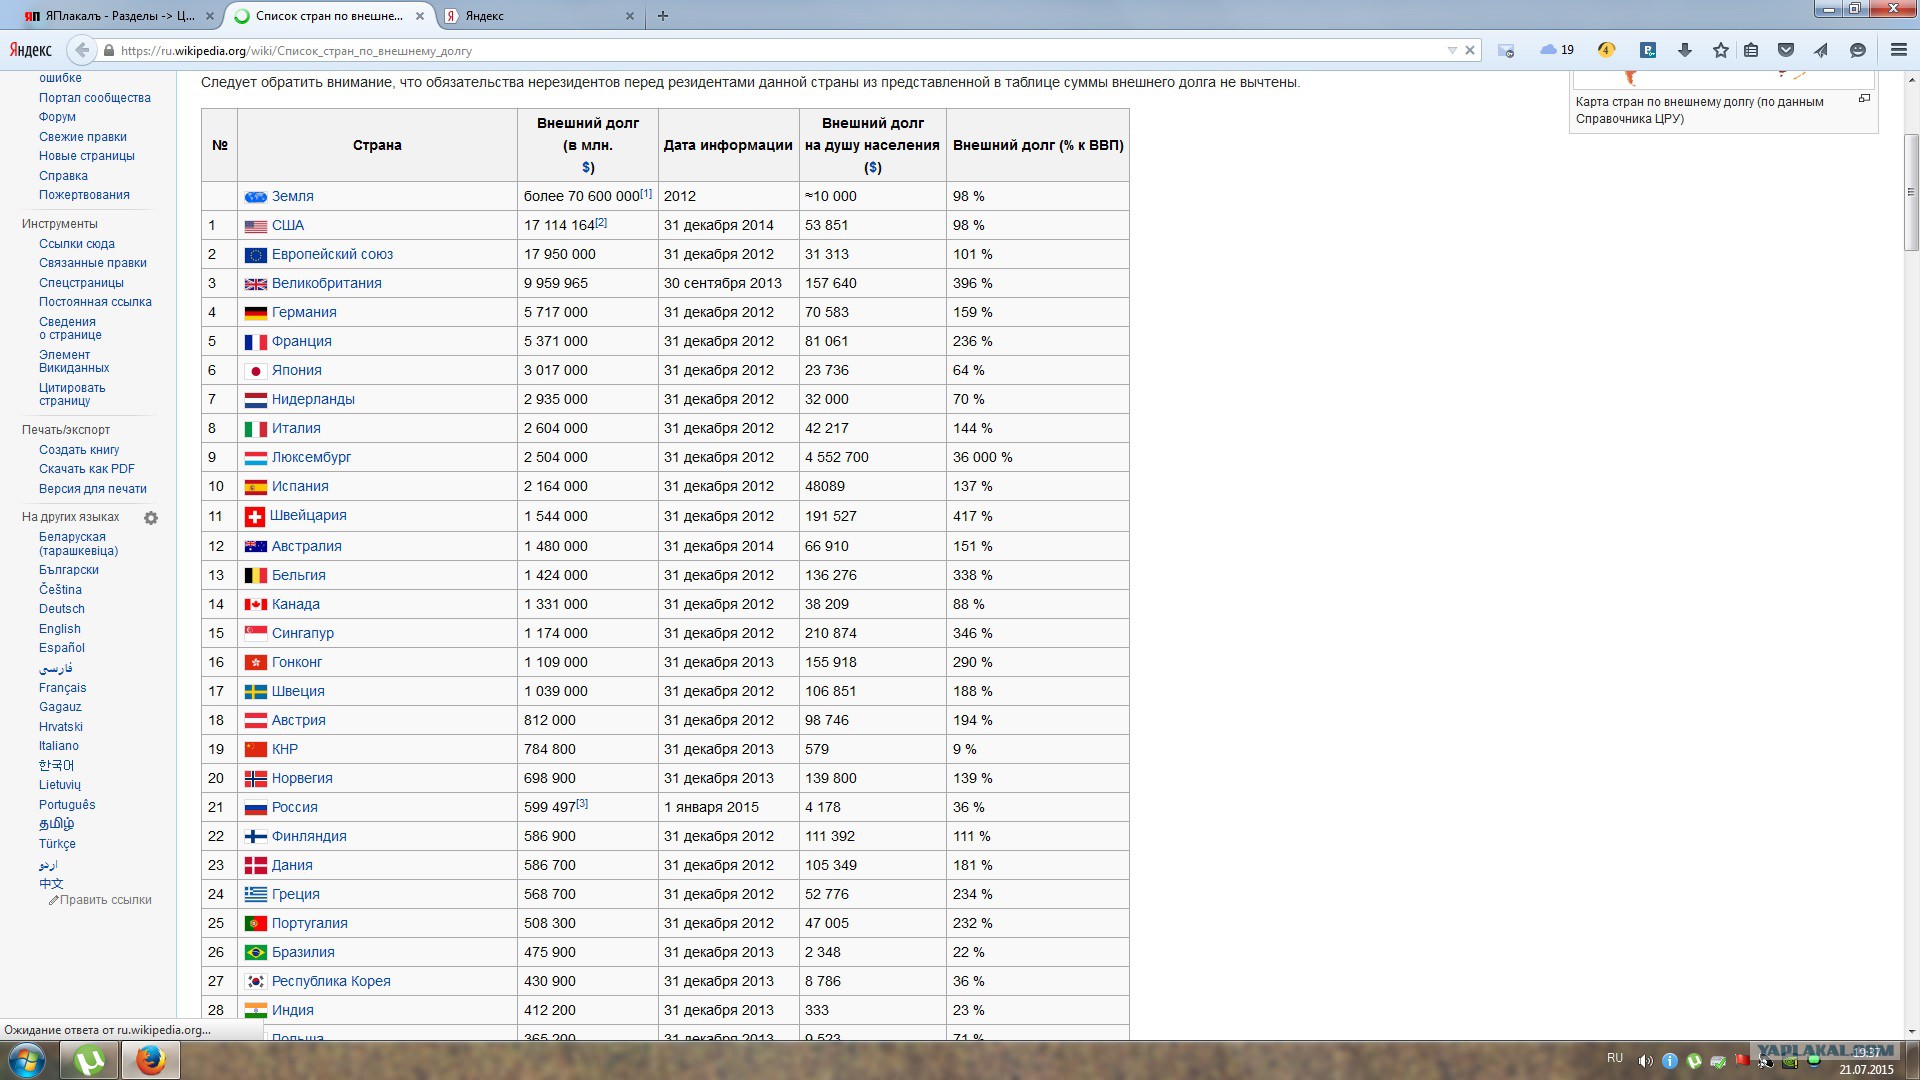Click the Постоянная ссылка sidebar link
1920x1080 pixels.
95,302
